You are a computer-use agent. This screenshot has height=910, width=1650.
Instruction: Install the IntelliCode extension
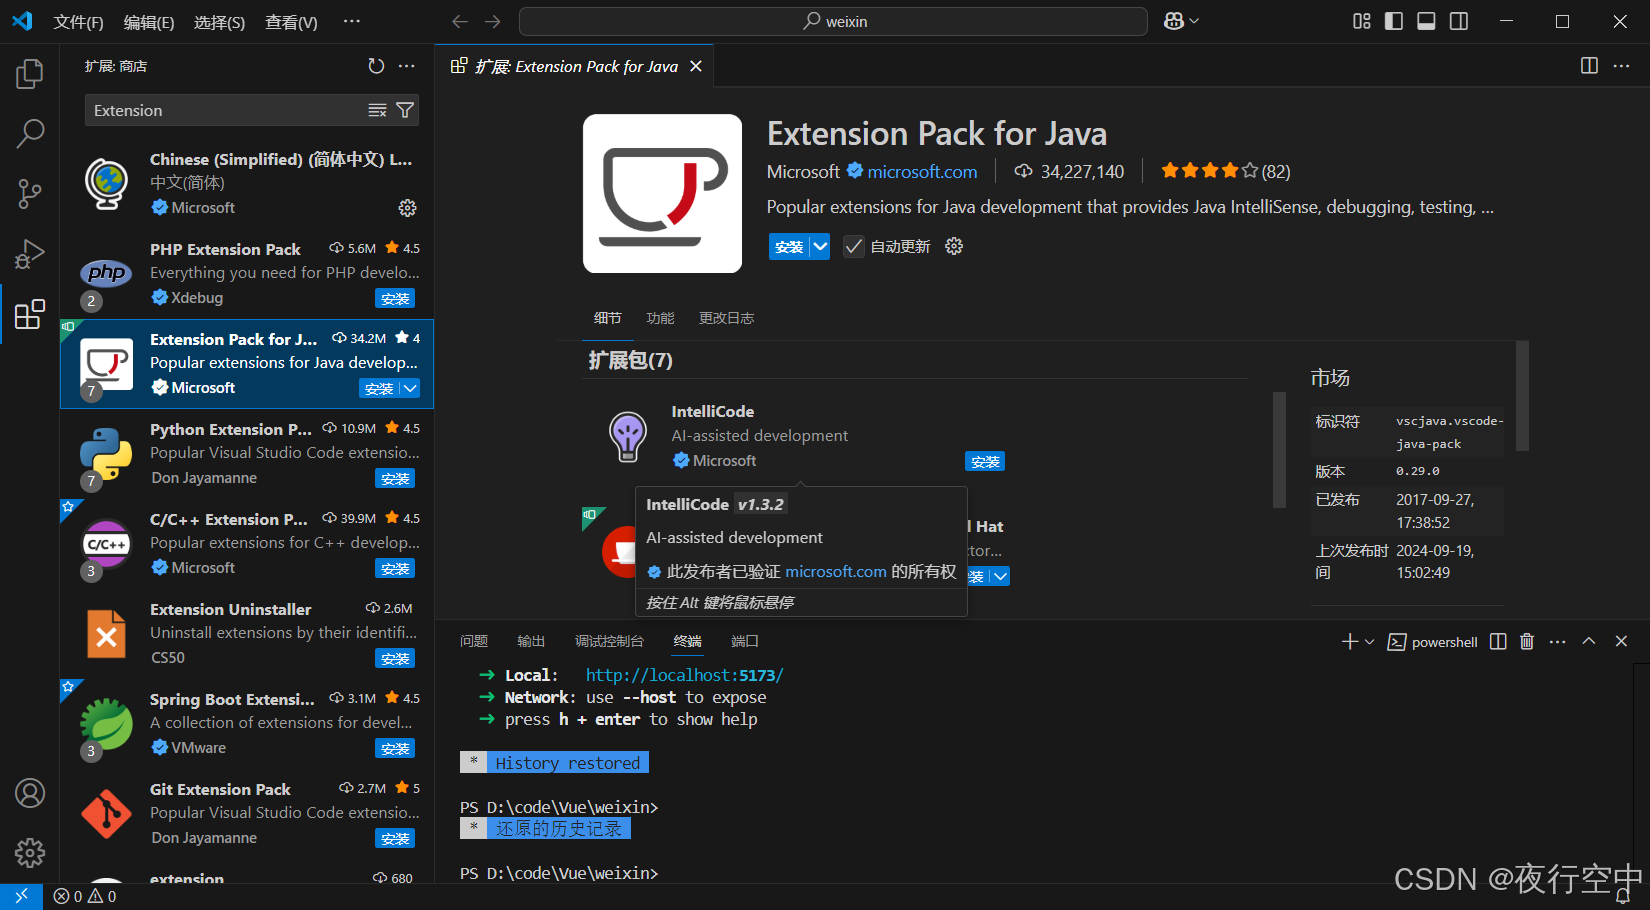(x=985, y=461)
